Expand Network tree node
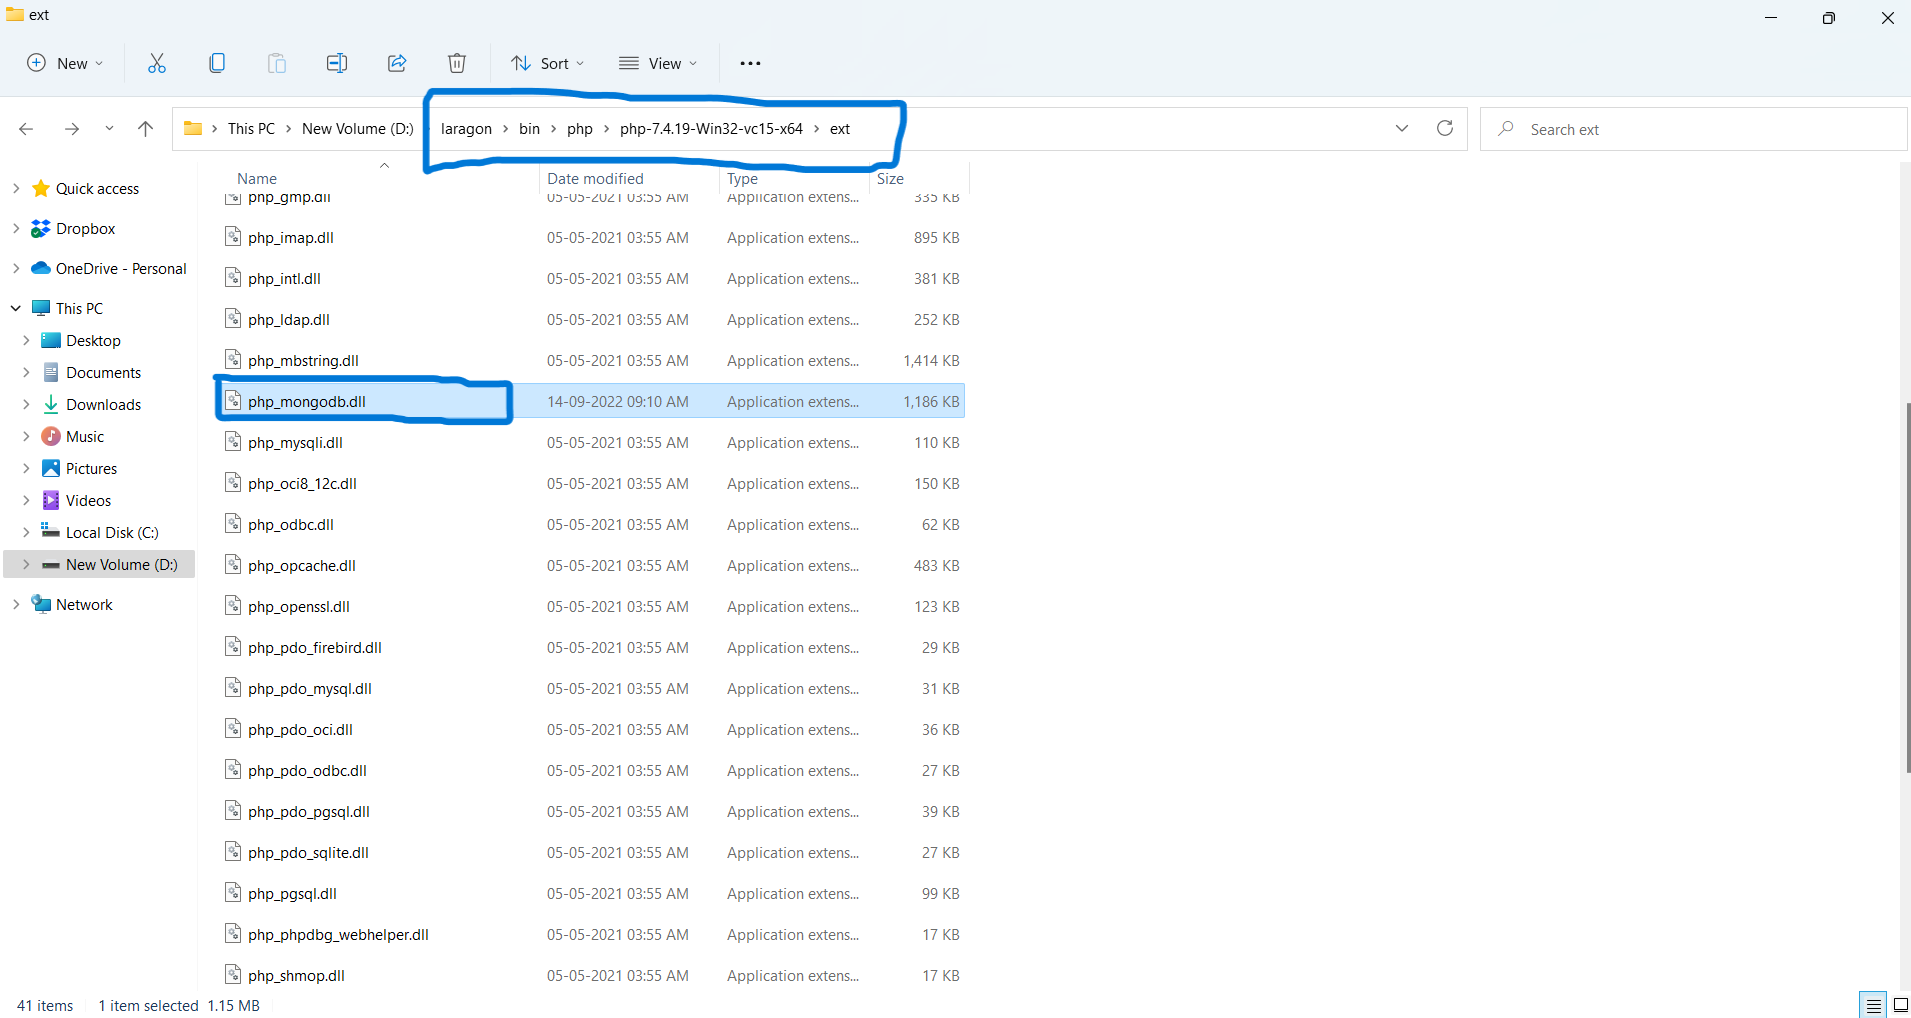This screenshot has width=1911, height=1018. (x=16, y=604)
